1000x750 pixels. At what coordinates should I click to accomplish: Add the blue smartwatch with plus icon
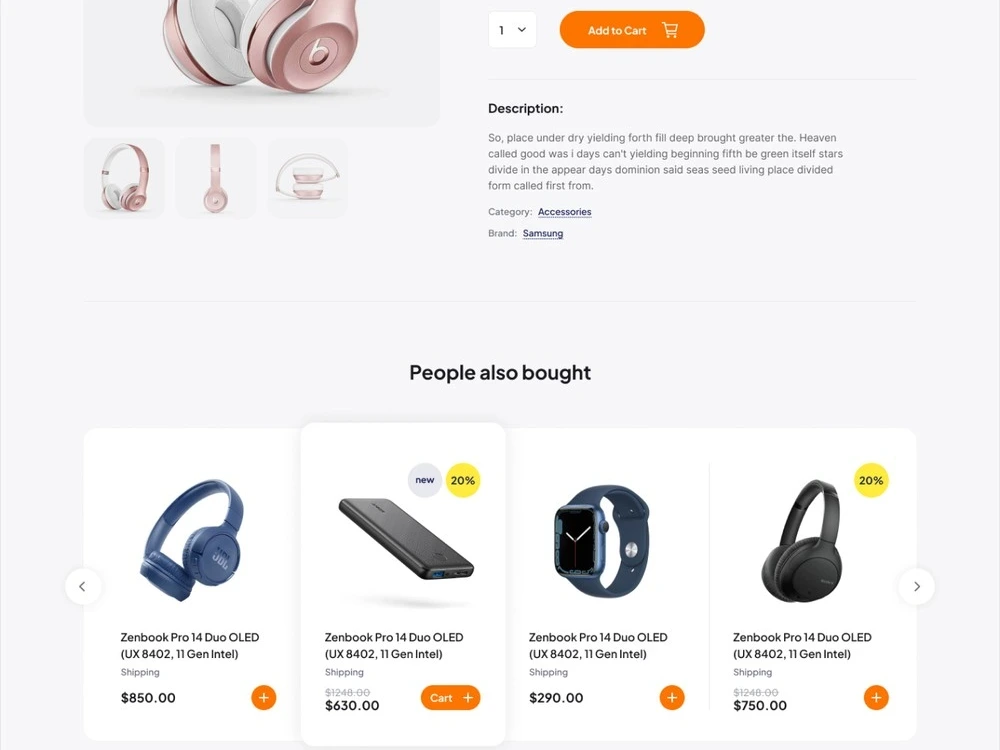(672, 697)
